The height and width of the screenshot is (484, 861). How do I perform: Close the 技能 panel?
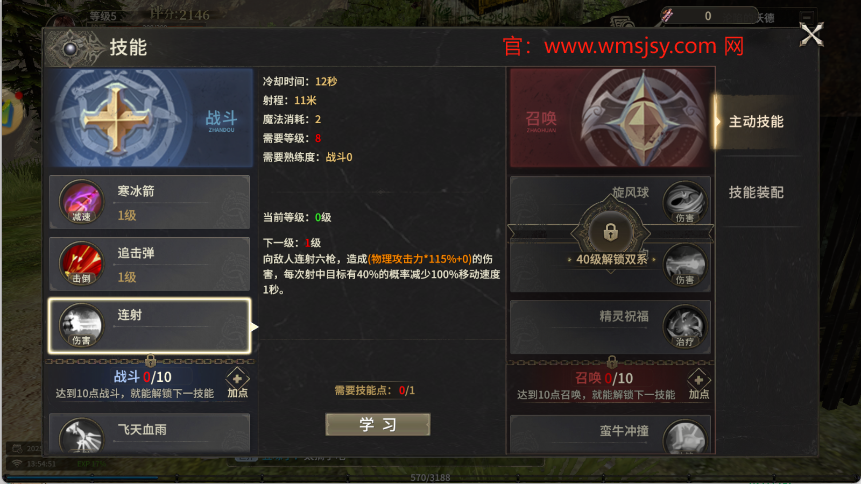(811, 35)
